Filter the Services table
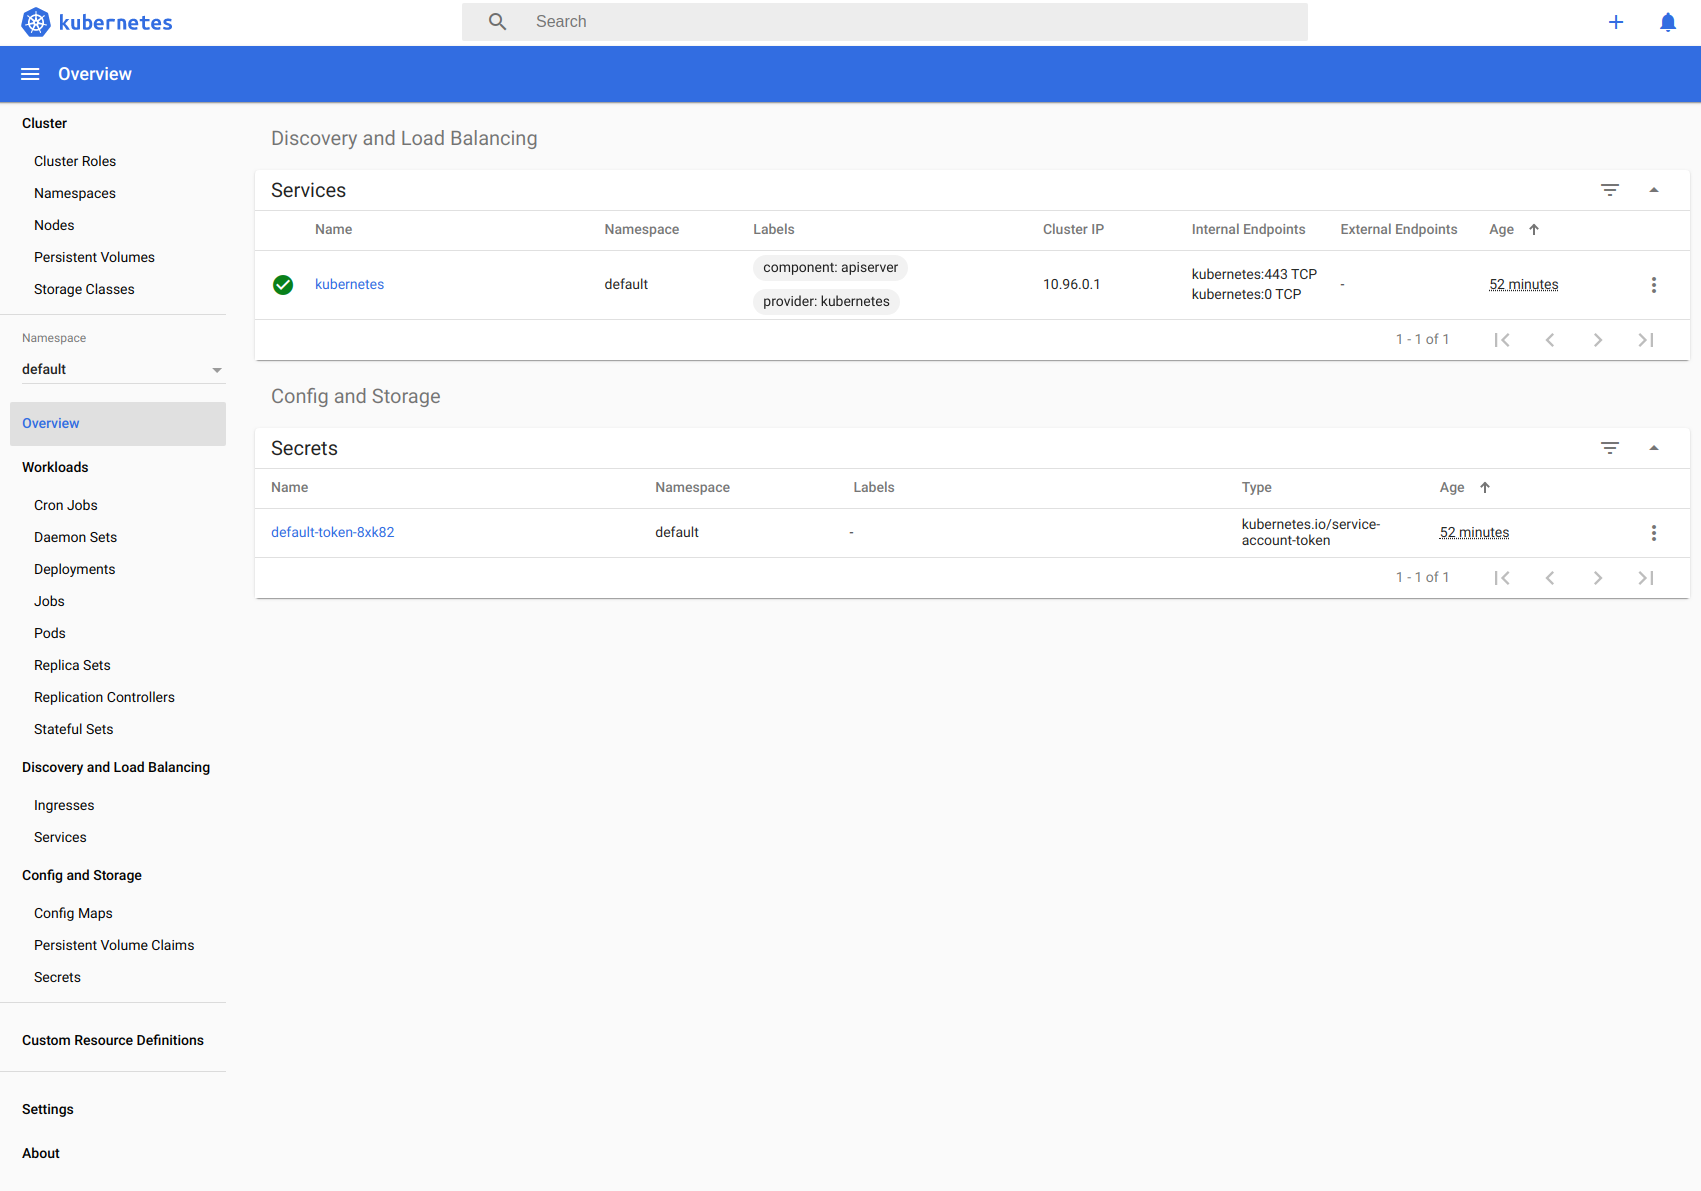 pyautogui.click(x=1610, y=190)
